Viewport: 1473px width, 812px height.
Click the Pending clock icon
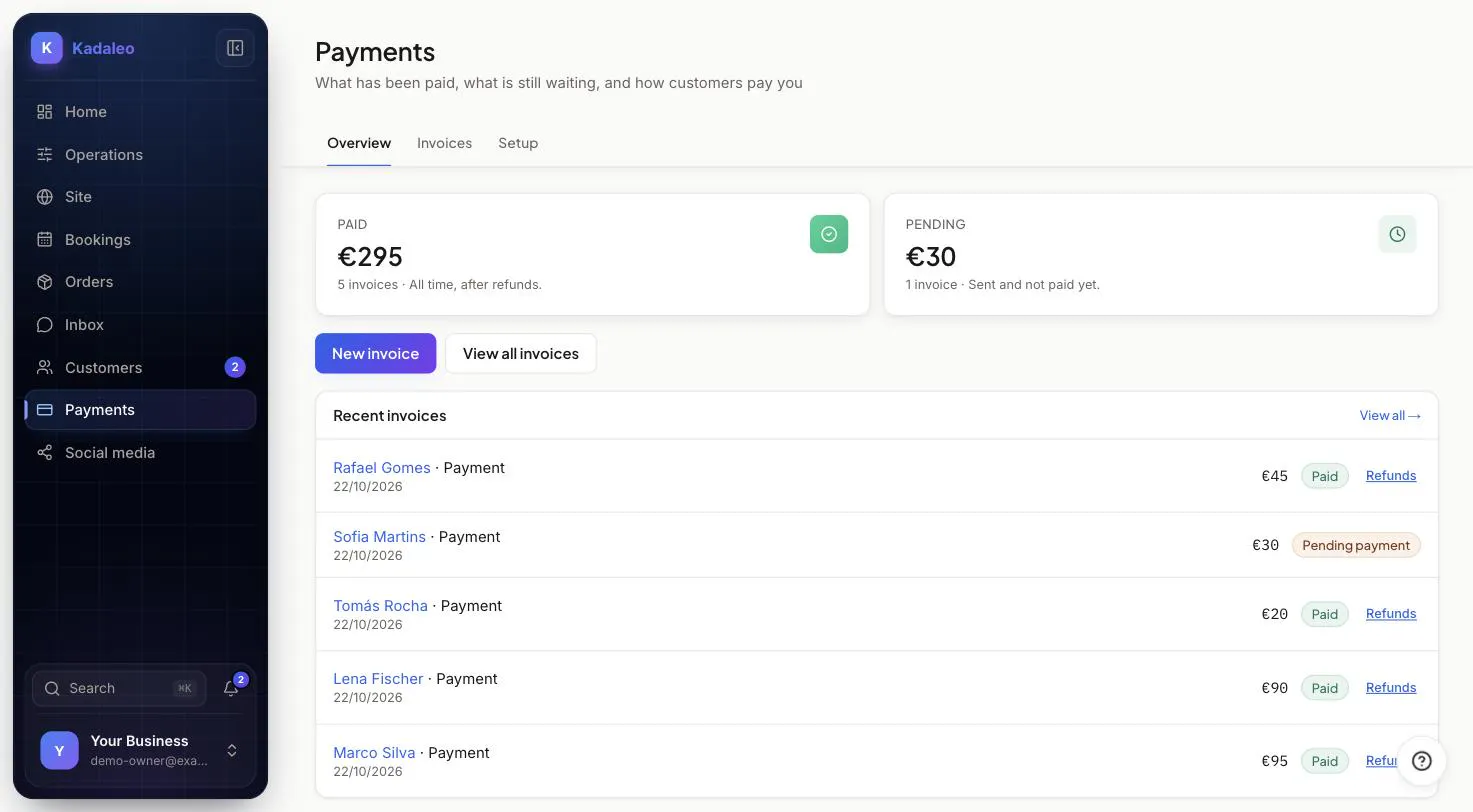[x=1397, y=234]
